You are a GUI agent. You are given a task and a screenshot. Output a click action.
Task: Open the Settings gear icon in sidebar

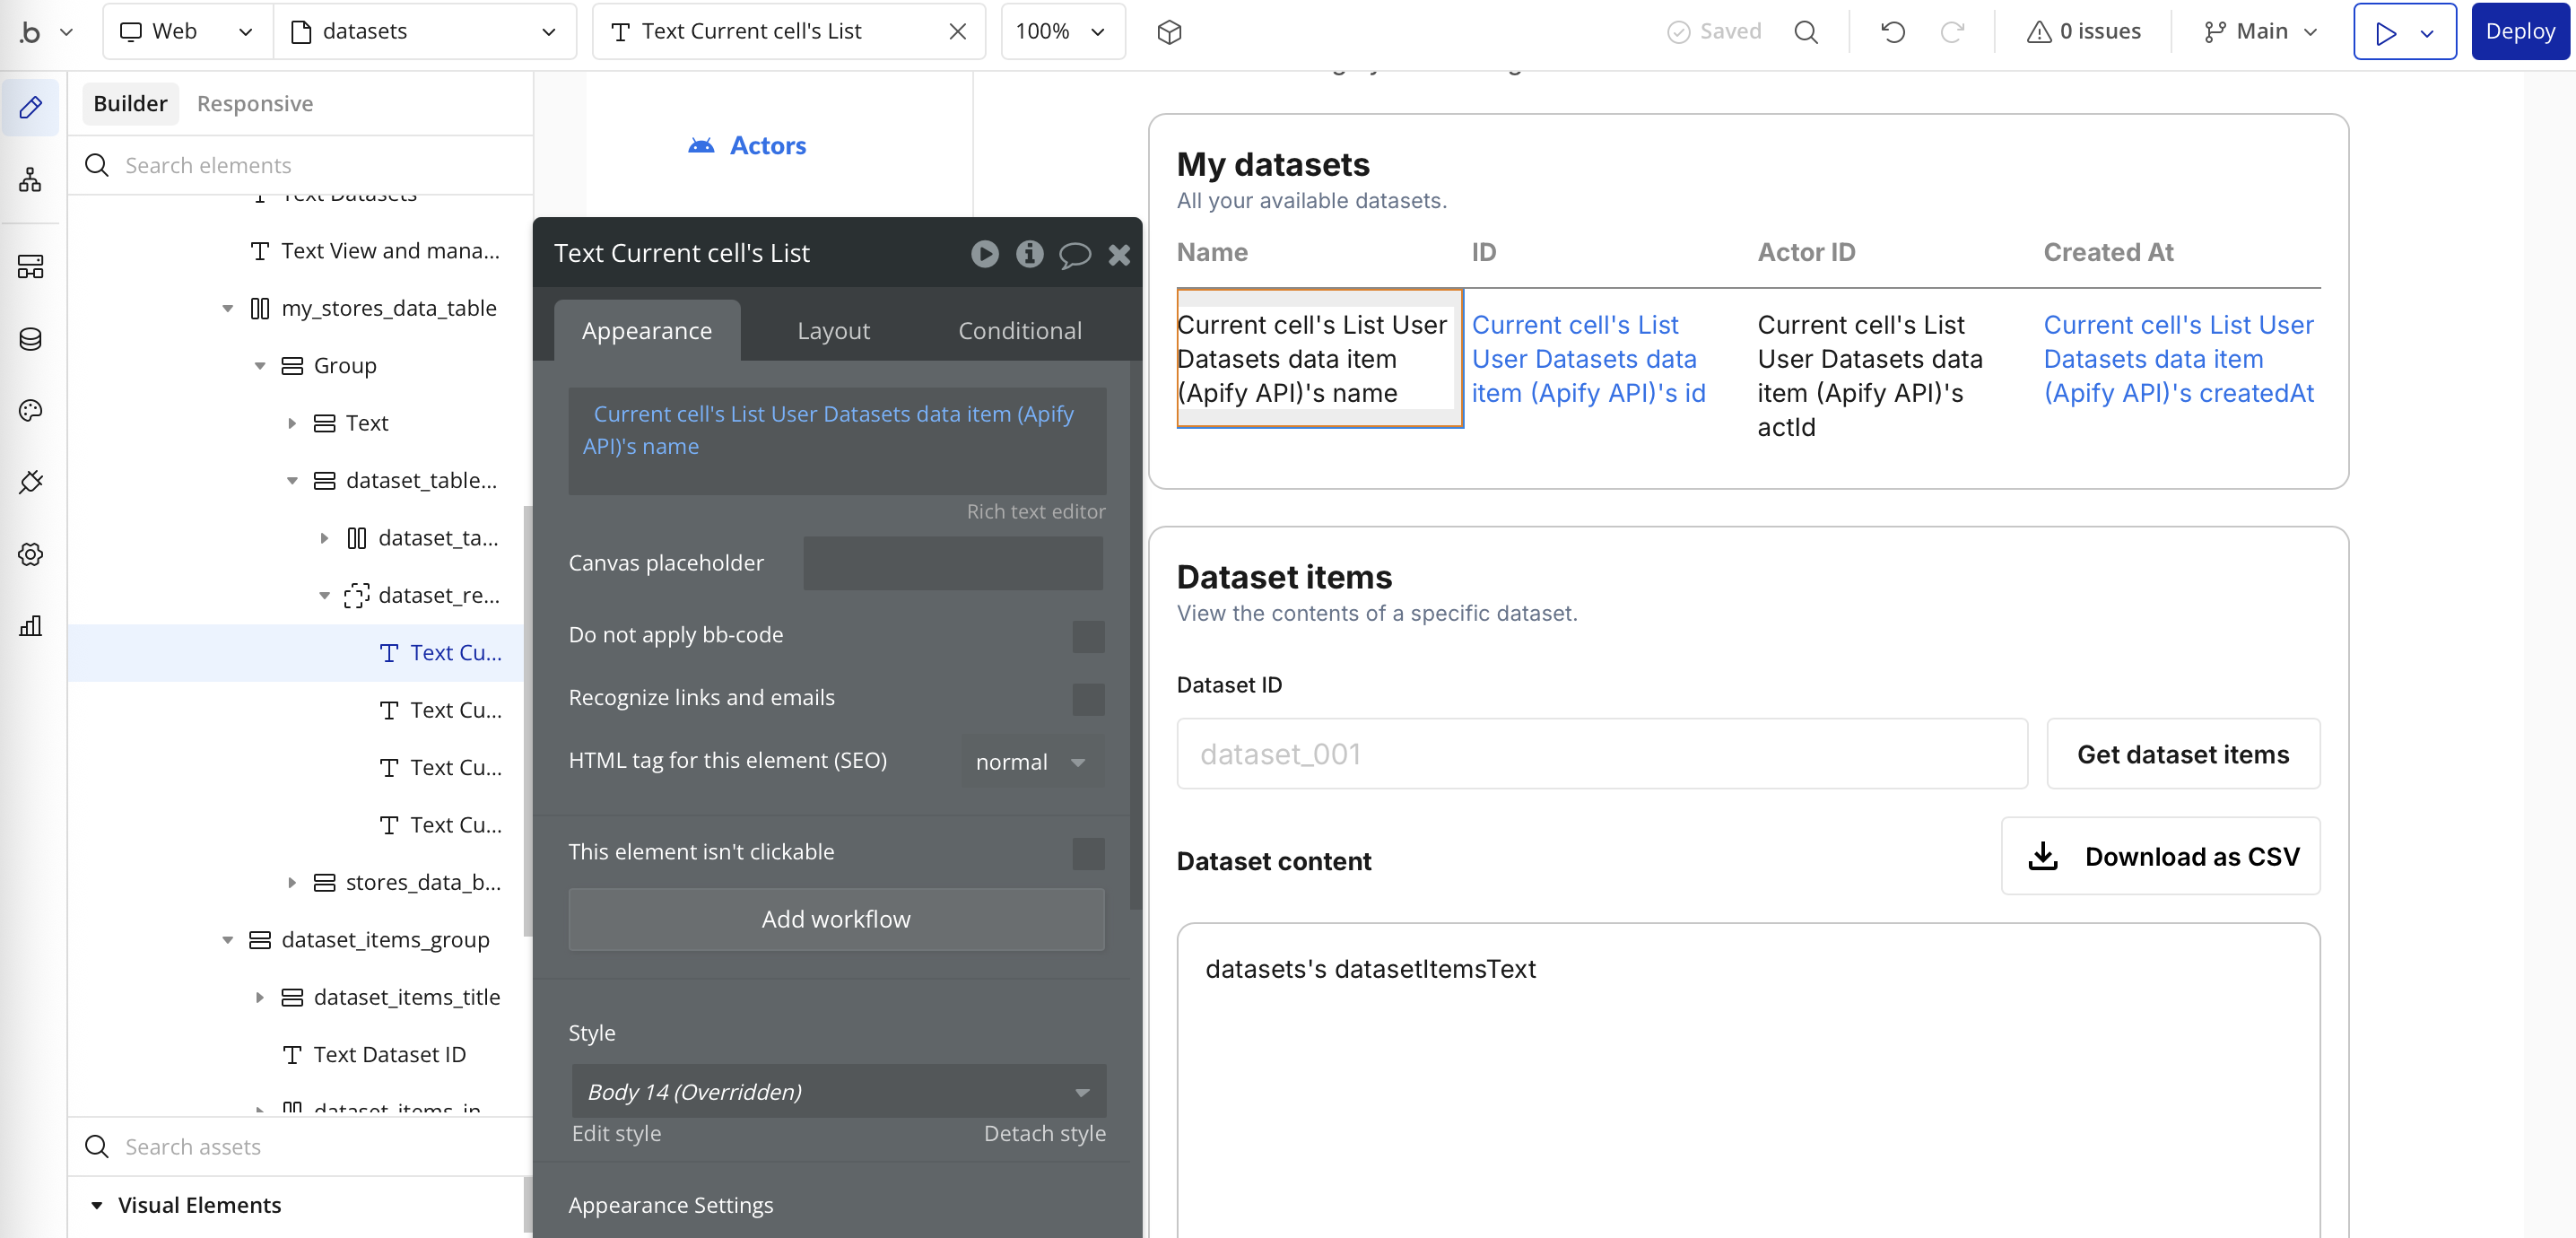[31, 554]
